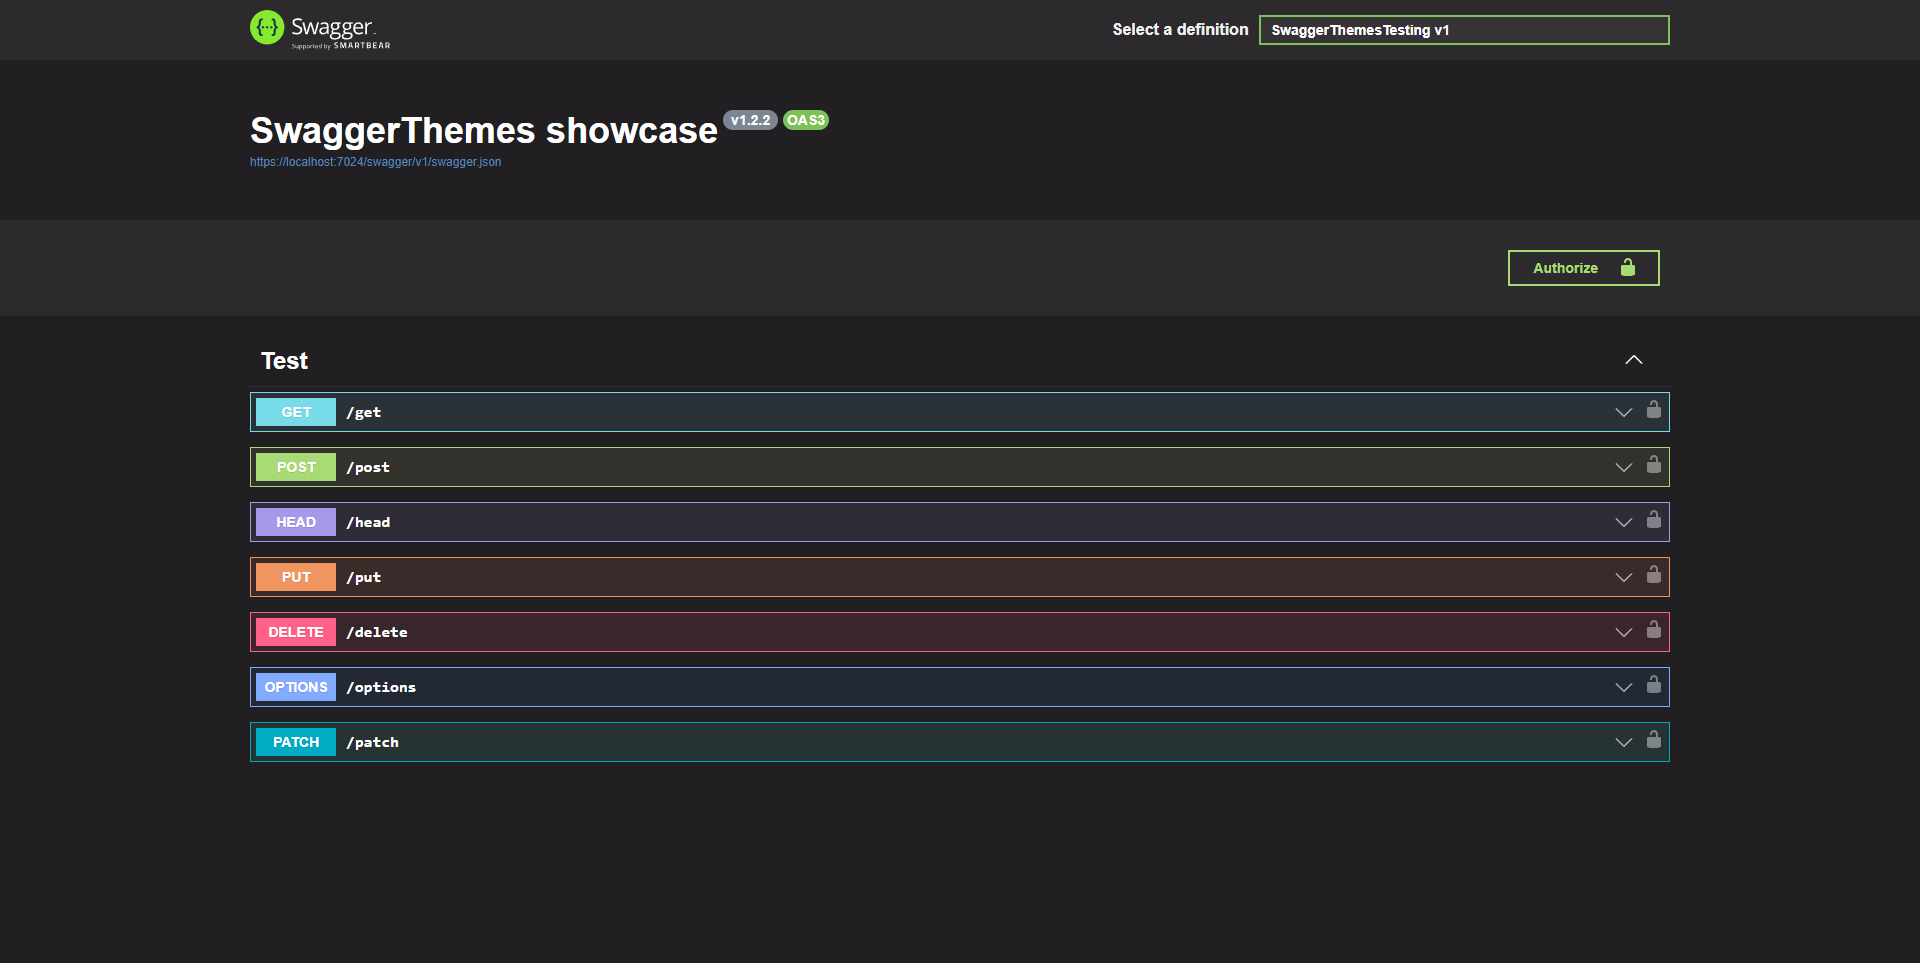Expand the /get endpoint chevron
This screenshot has height=963, width=1920.
tap(1624, 412)
